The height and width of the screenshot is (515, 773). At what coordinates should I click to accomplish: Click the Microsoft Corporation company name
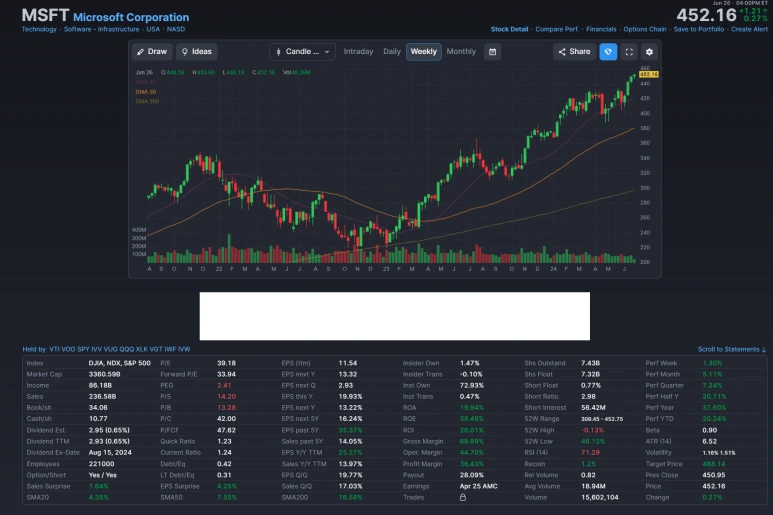click(131, 17)
